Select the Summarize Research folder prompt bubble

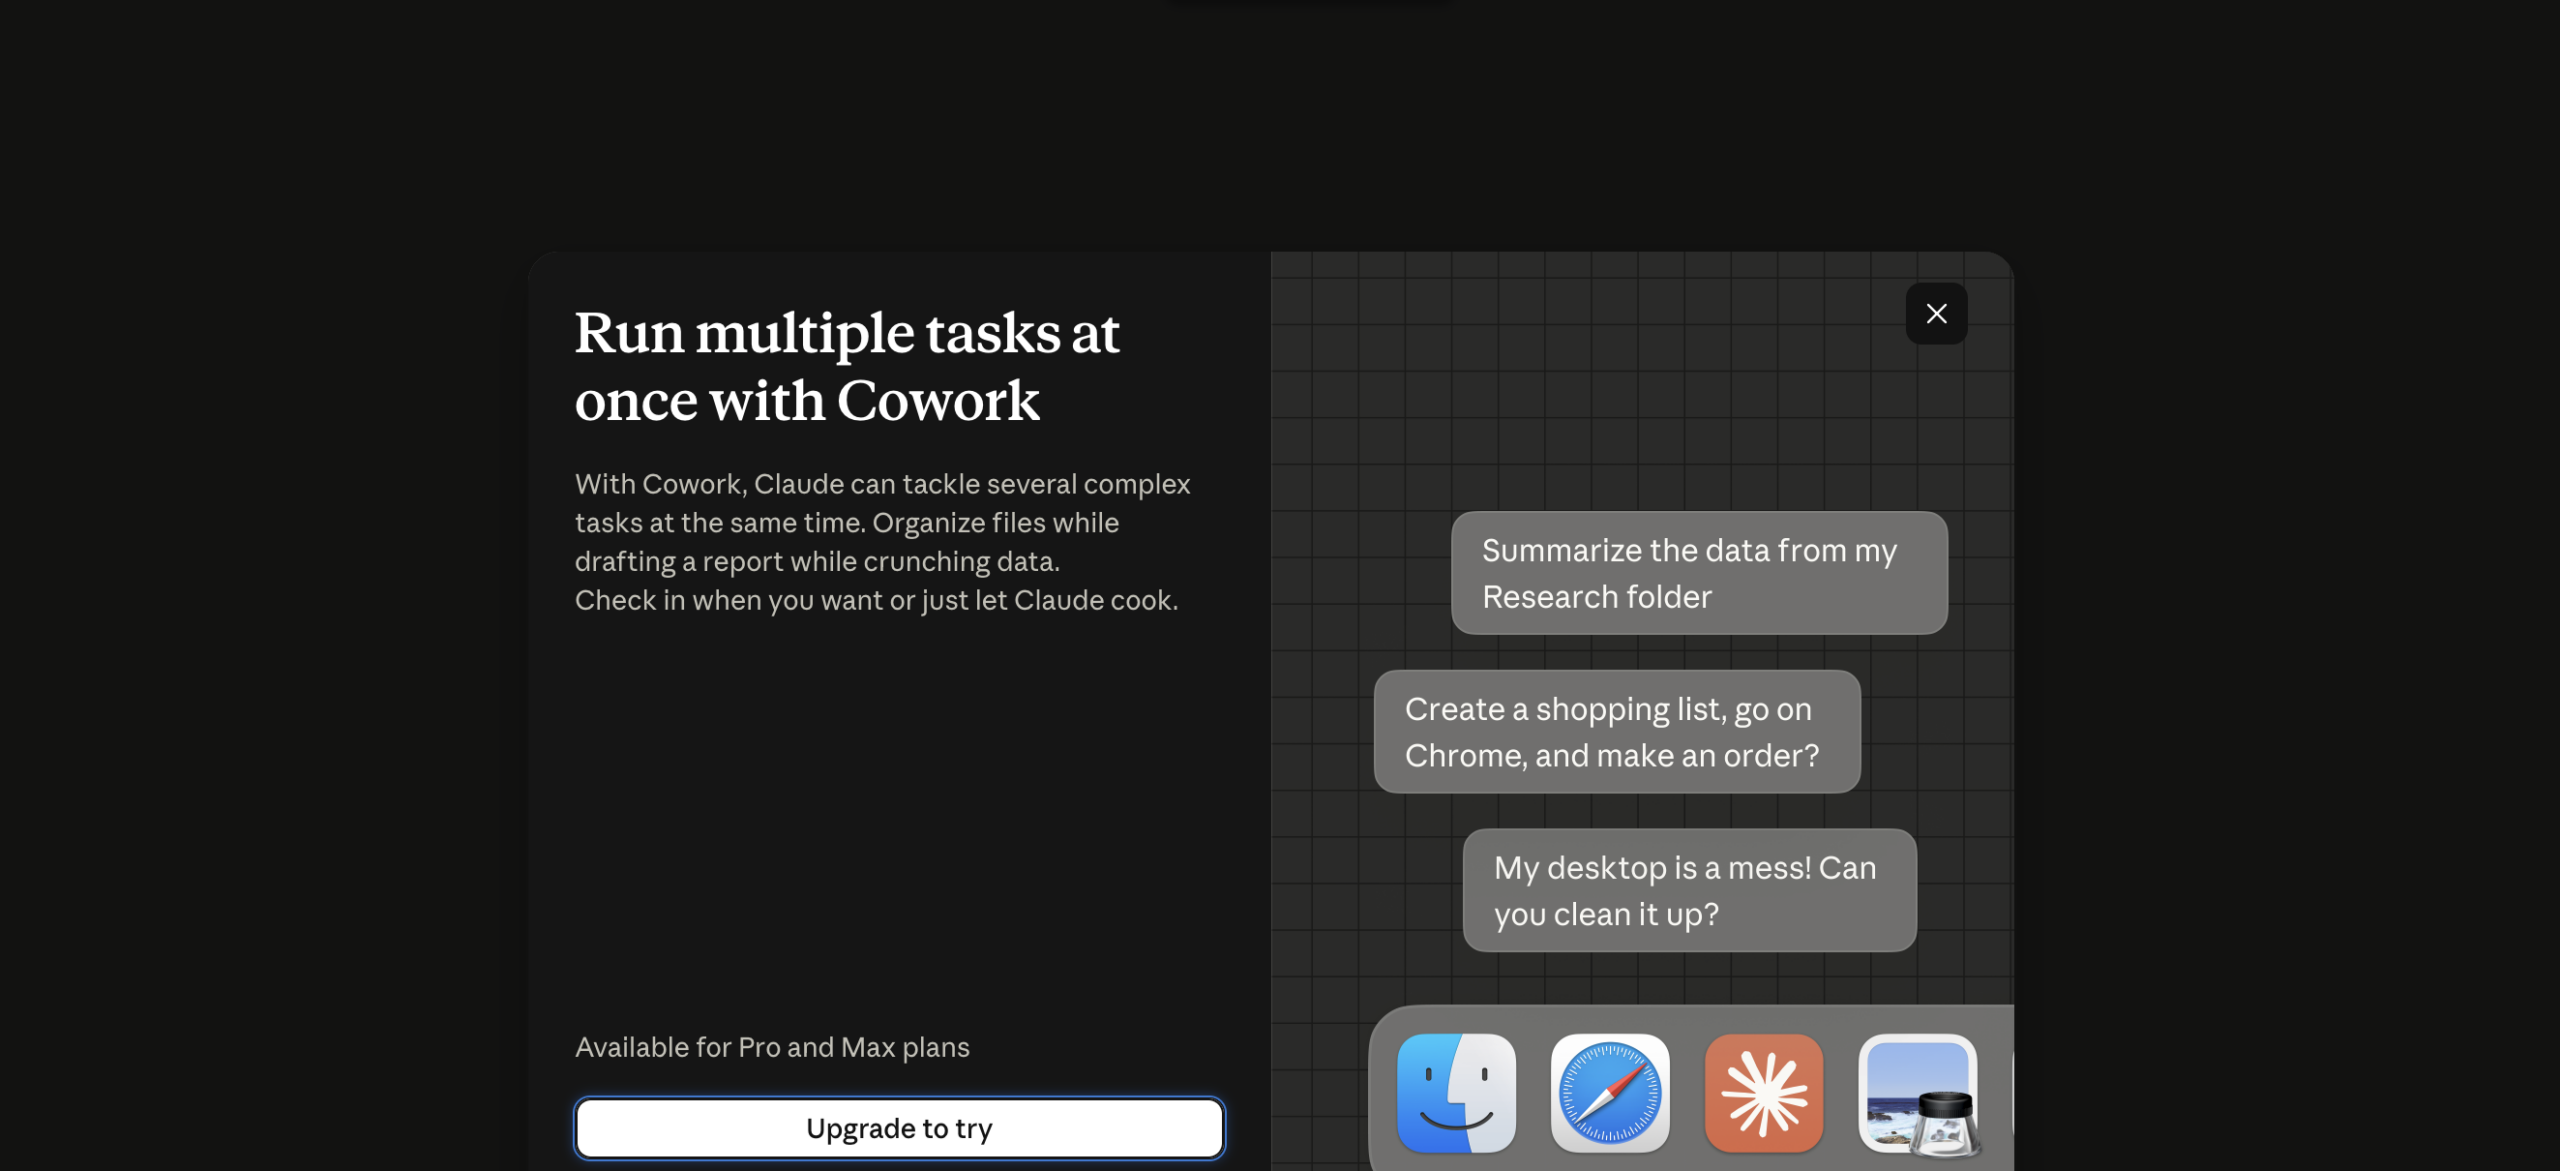[1699, 573]
